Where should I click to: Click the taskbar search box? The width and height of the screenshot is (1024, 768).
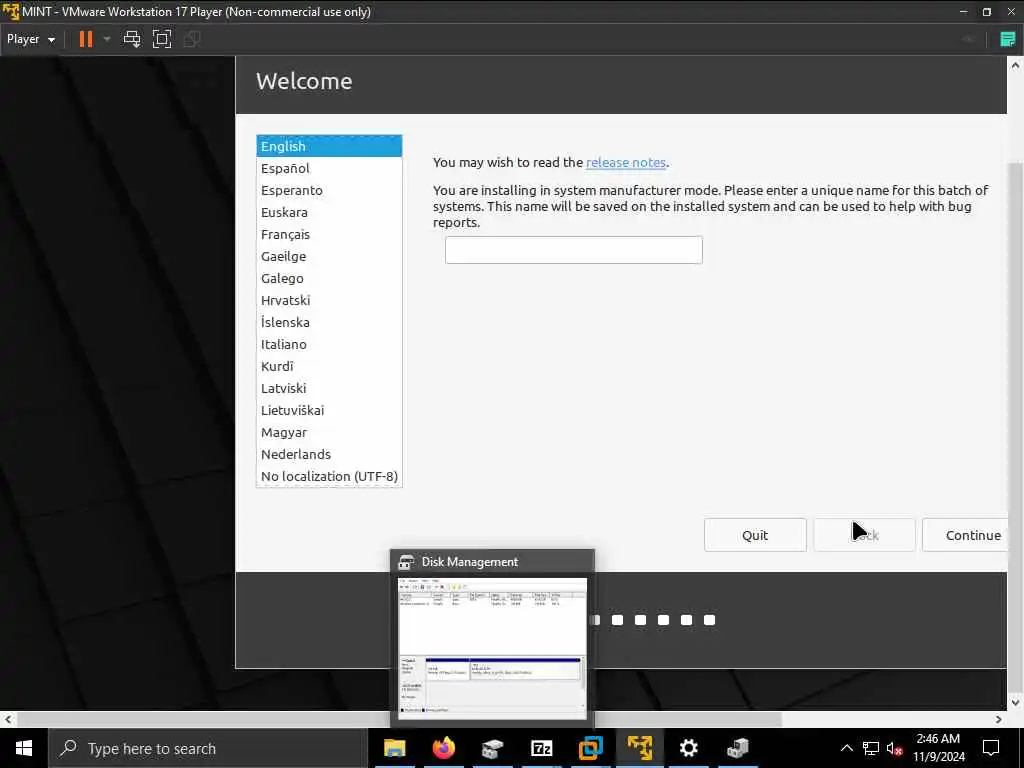pyautogui.click(x=208, y=748)
